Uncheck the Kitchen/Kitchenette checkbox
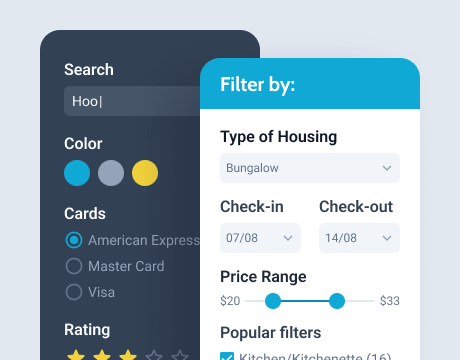 (x=227, y=356)
